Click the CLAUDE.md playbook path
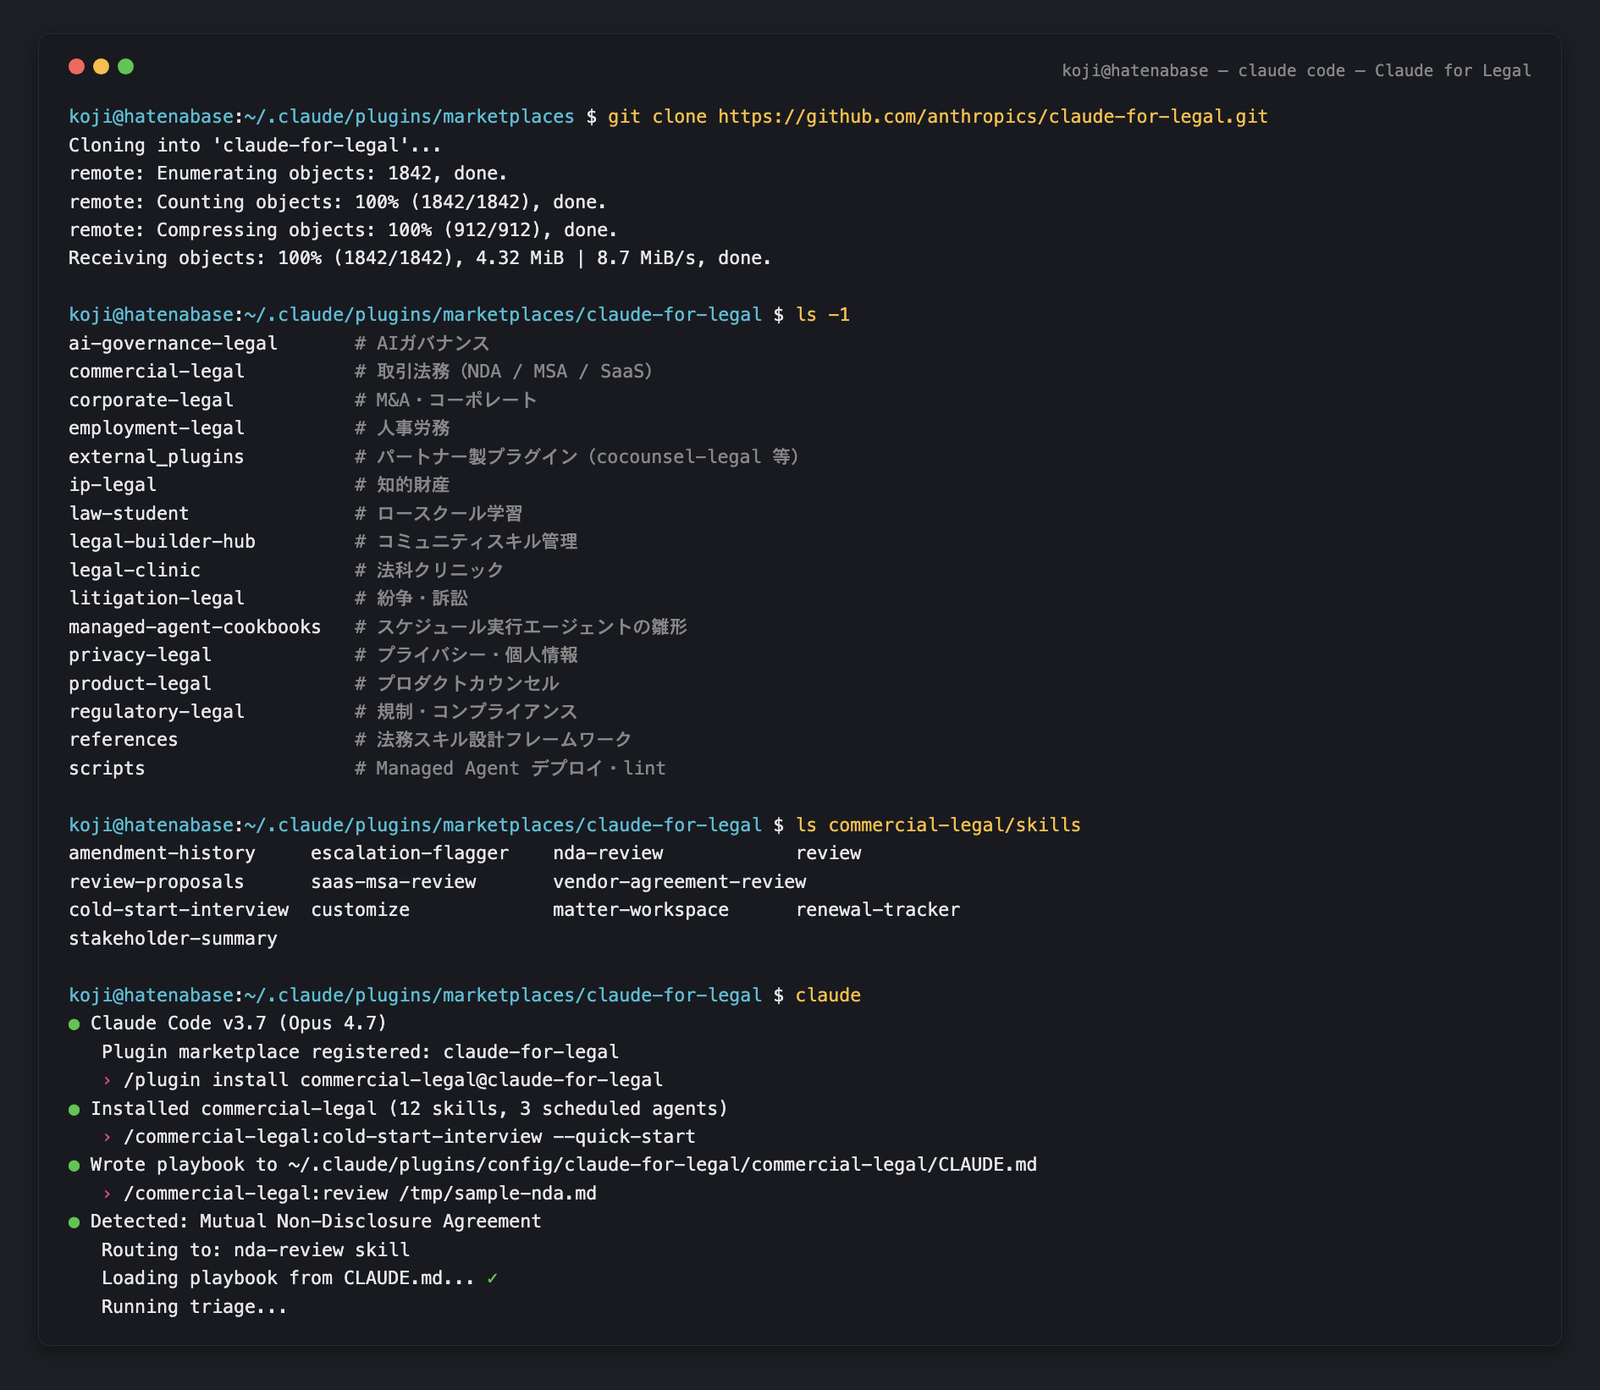The image size is (1600, 1390). 662,1165
